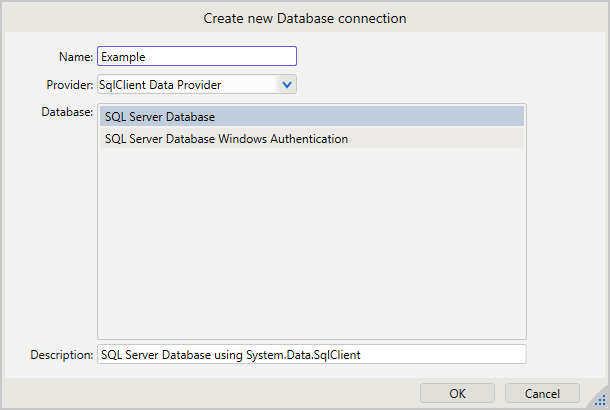Focus the Description text field

pos(310,354)
